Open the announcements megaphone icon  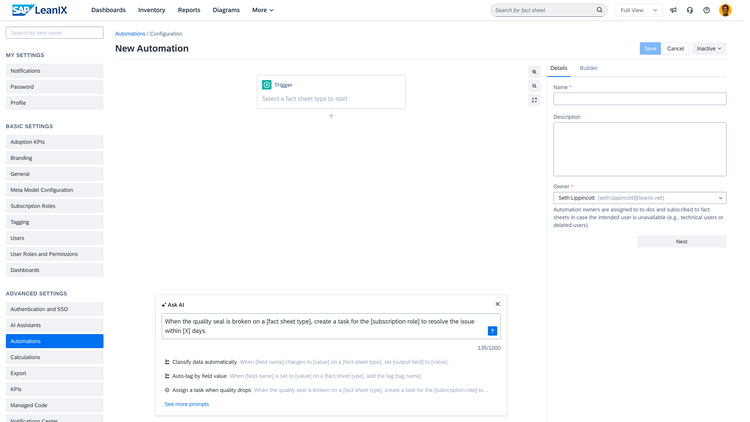[x=673, y=10]
